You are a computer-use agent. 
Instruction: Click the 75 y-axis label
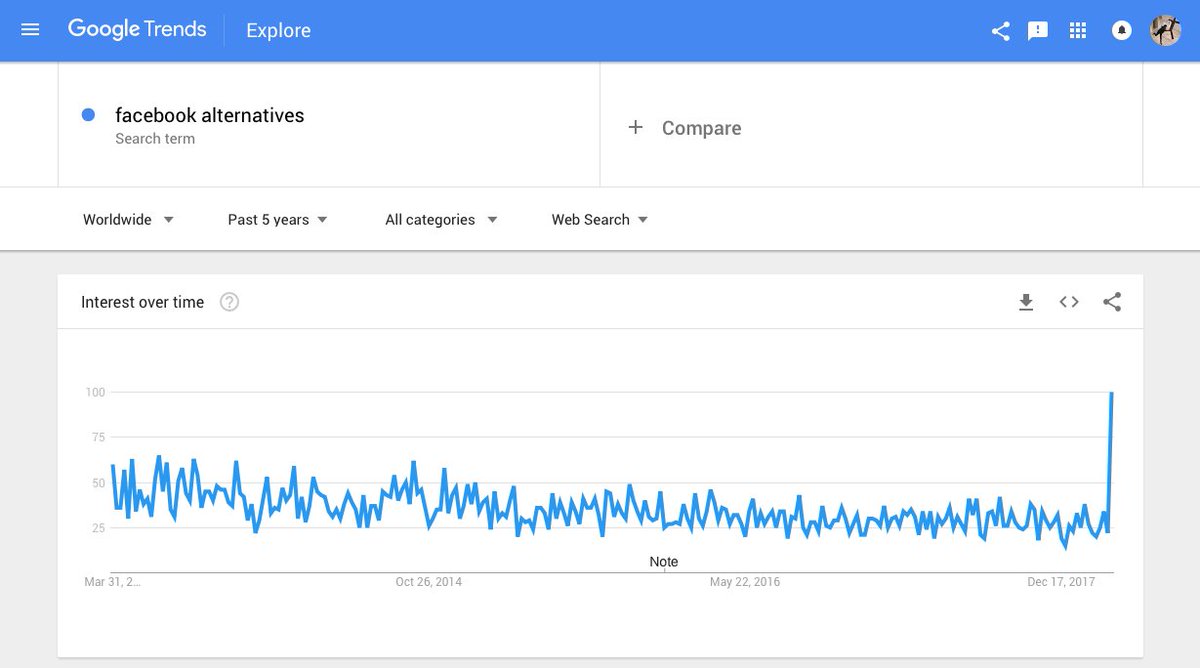tap(98, 437)
